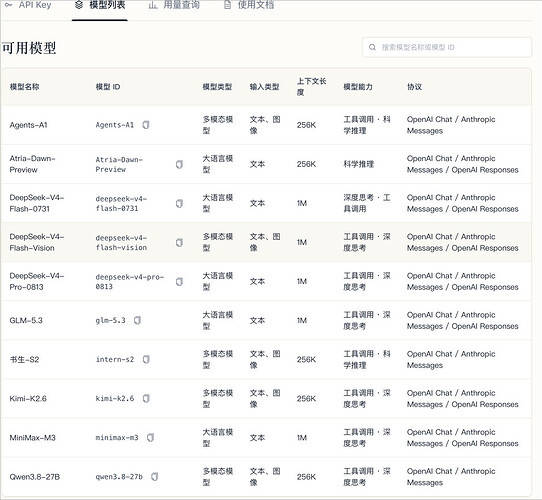This screenshot has height=500, width=542.
Task: Select the MiniMax-M3 model name
Action: coord(32,437)
